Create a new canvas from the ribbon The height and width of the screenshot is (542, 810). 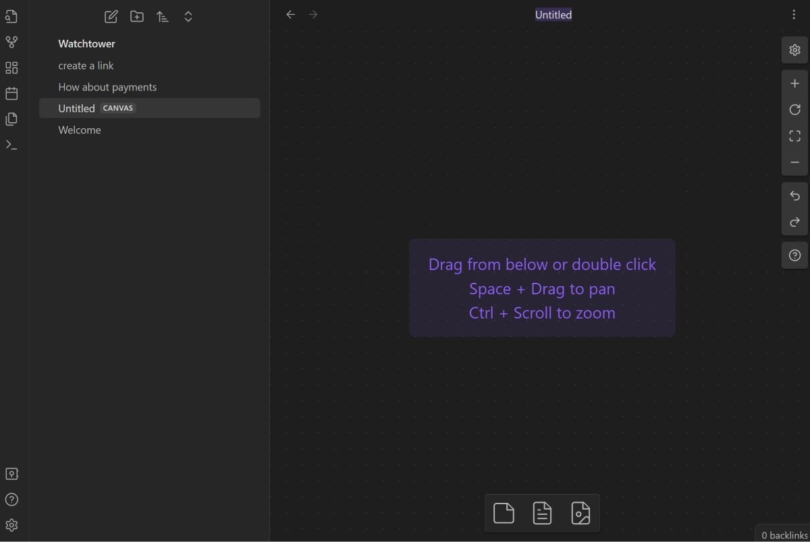pyautogui.click(x=12, y=68)
